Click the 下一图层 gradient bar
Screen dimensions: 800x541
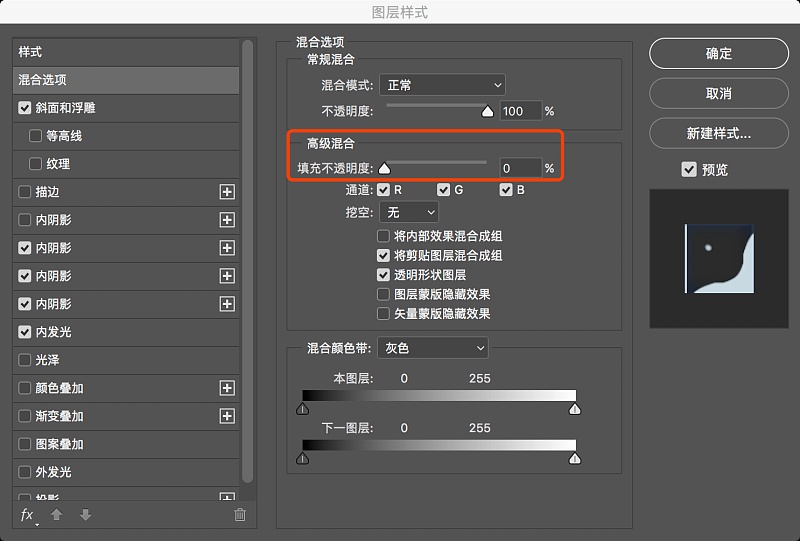(439, 445)
